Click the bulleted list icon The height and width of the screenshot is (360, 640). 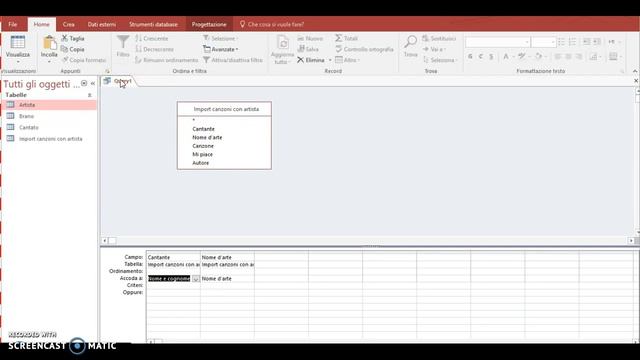[562, 42]
